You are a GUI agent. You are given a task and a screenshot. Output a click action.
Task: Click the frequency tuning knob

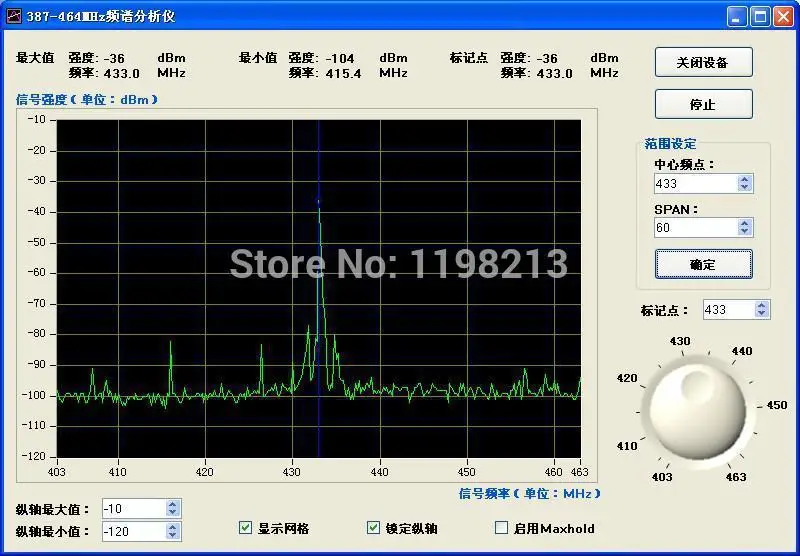[697, 410]
